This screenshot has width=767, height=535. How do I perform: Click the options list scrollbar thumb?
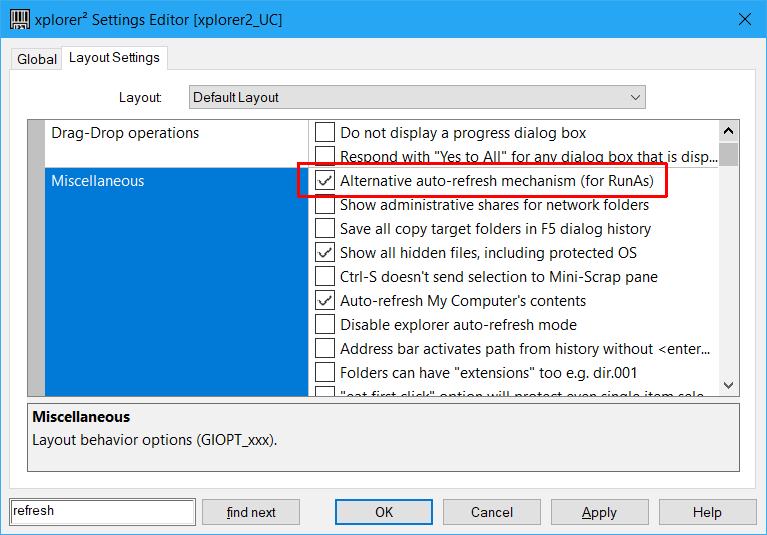tap(728, 155)
